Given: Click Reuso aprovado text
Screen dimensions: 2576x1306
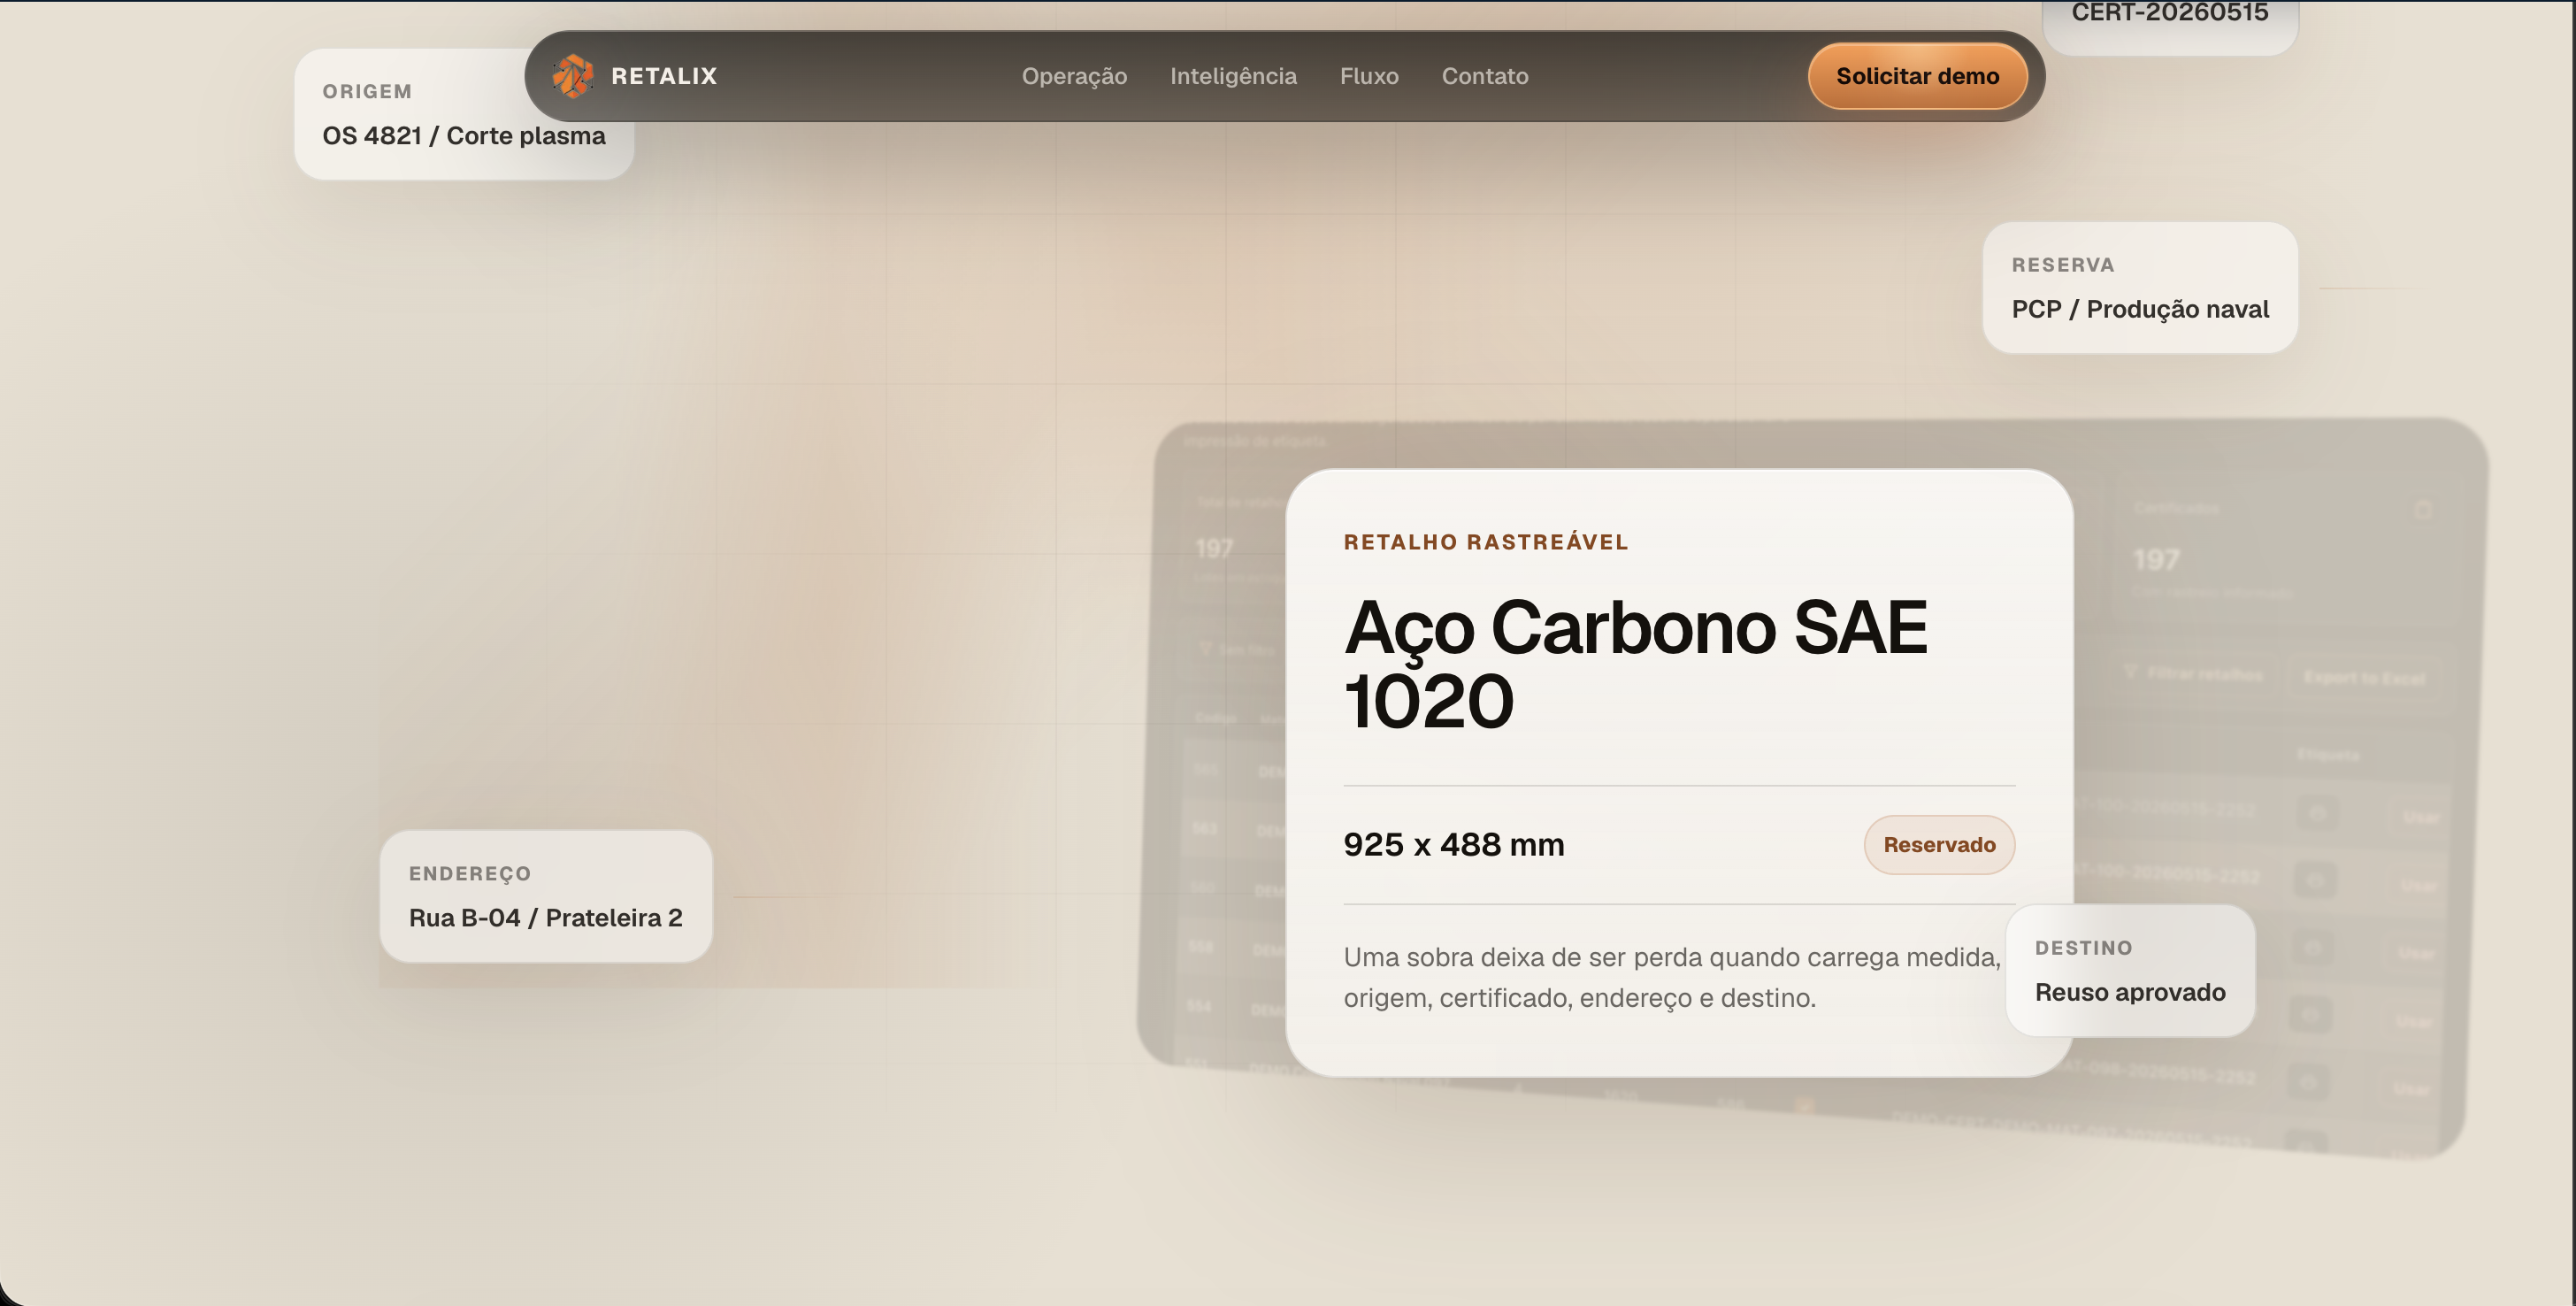Looking at the screenshot, I should [x=2130, y=992].
